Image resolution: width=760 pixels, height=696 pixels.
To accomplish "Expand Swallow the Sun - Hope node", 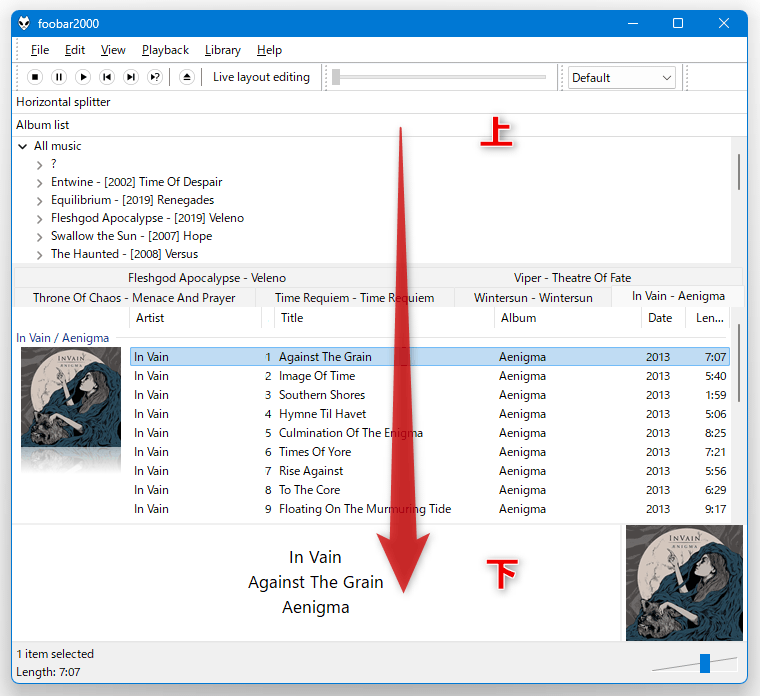I will tap(40, 237).
